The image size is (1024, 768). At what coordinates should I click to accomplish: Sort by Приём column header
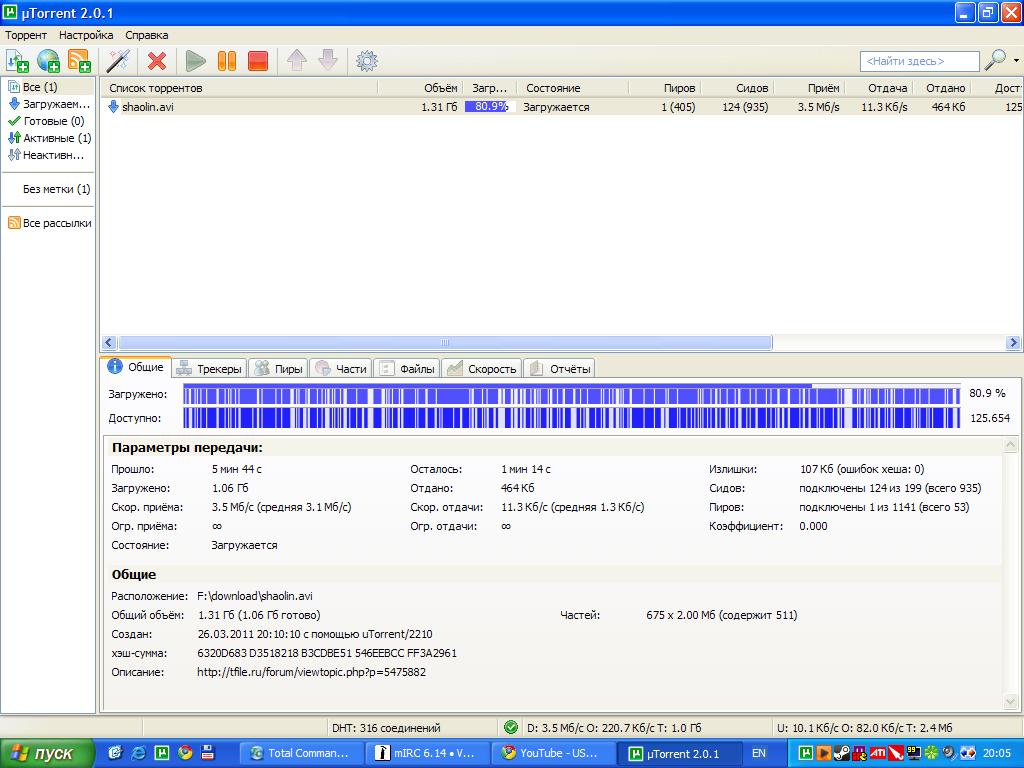(x=809, y=88)
